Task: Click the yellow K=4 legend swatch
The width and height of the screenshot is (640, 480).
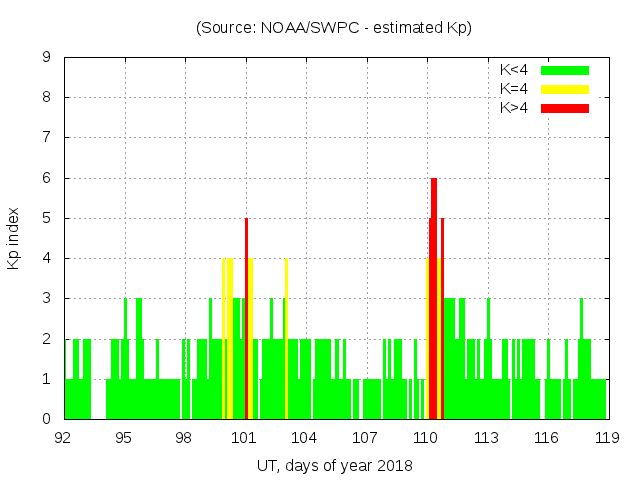Action: click(565, 89)
